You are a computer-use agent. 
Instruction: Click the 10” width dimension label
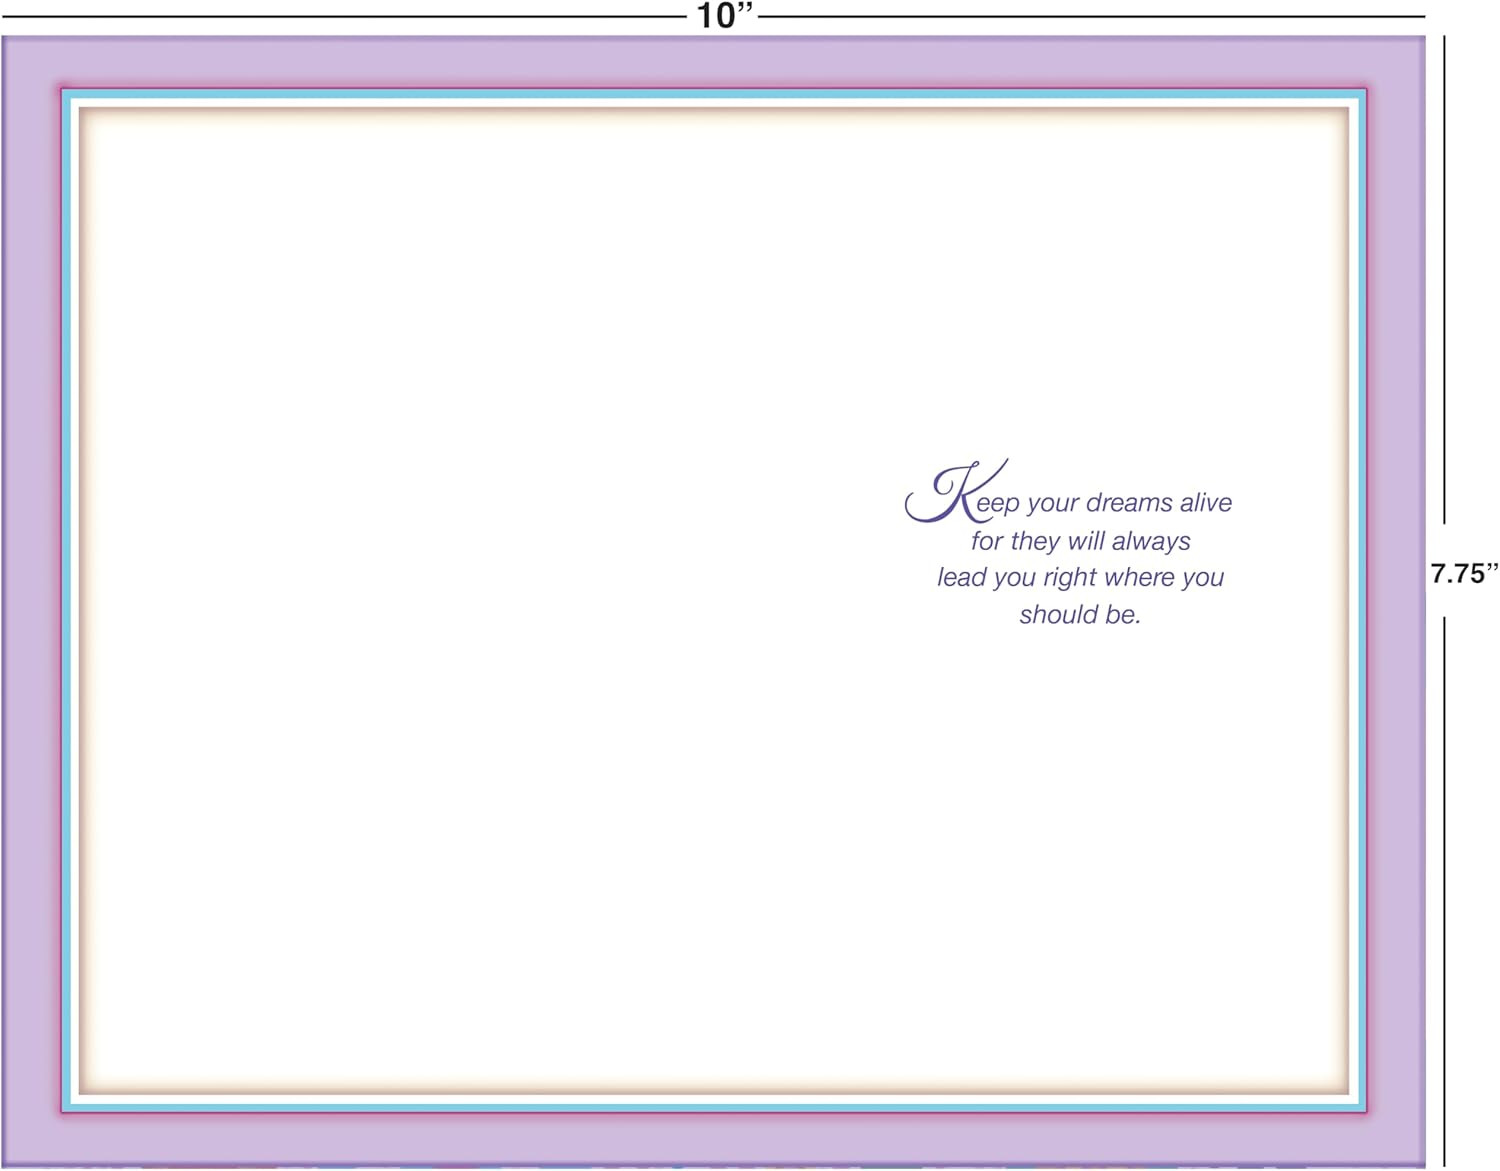724,16
